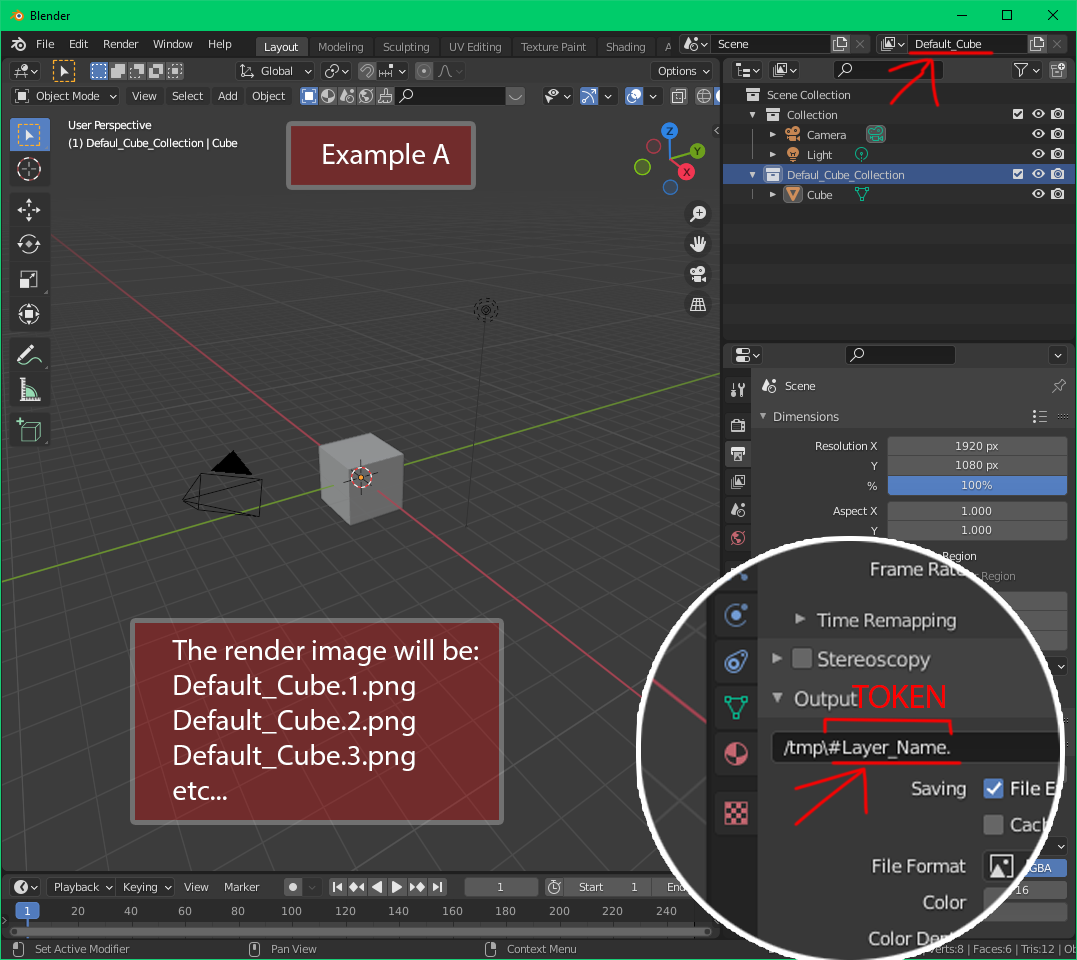Select the 3D Cursor tool

coord(29,169)
